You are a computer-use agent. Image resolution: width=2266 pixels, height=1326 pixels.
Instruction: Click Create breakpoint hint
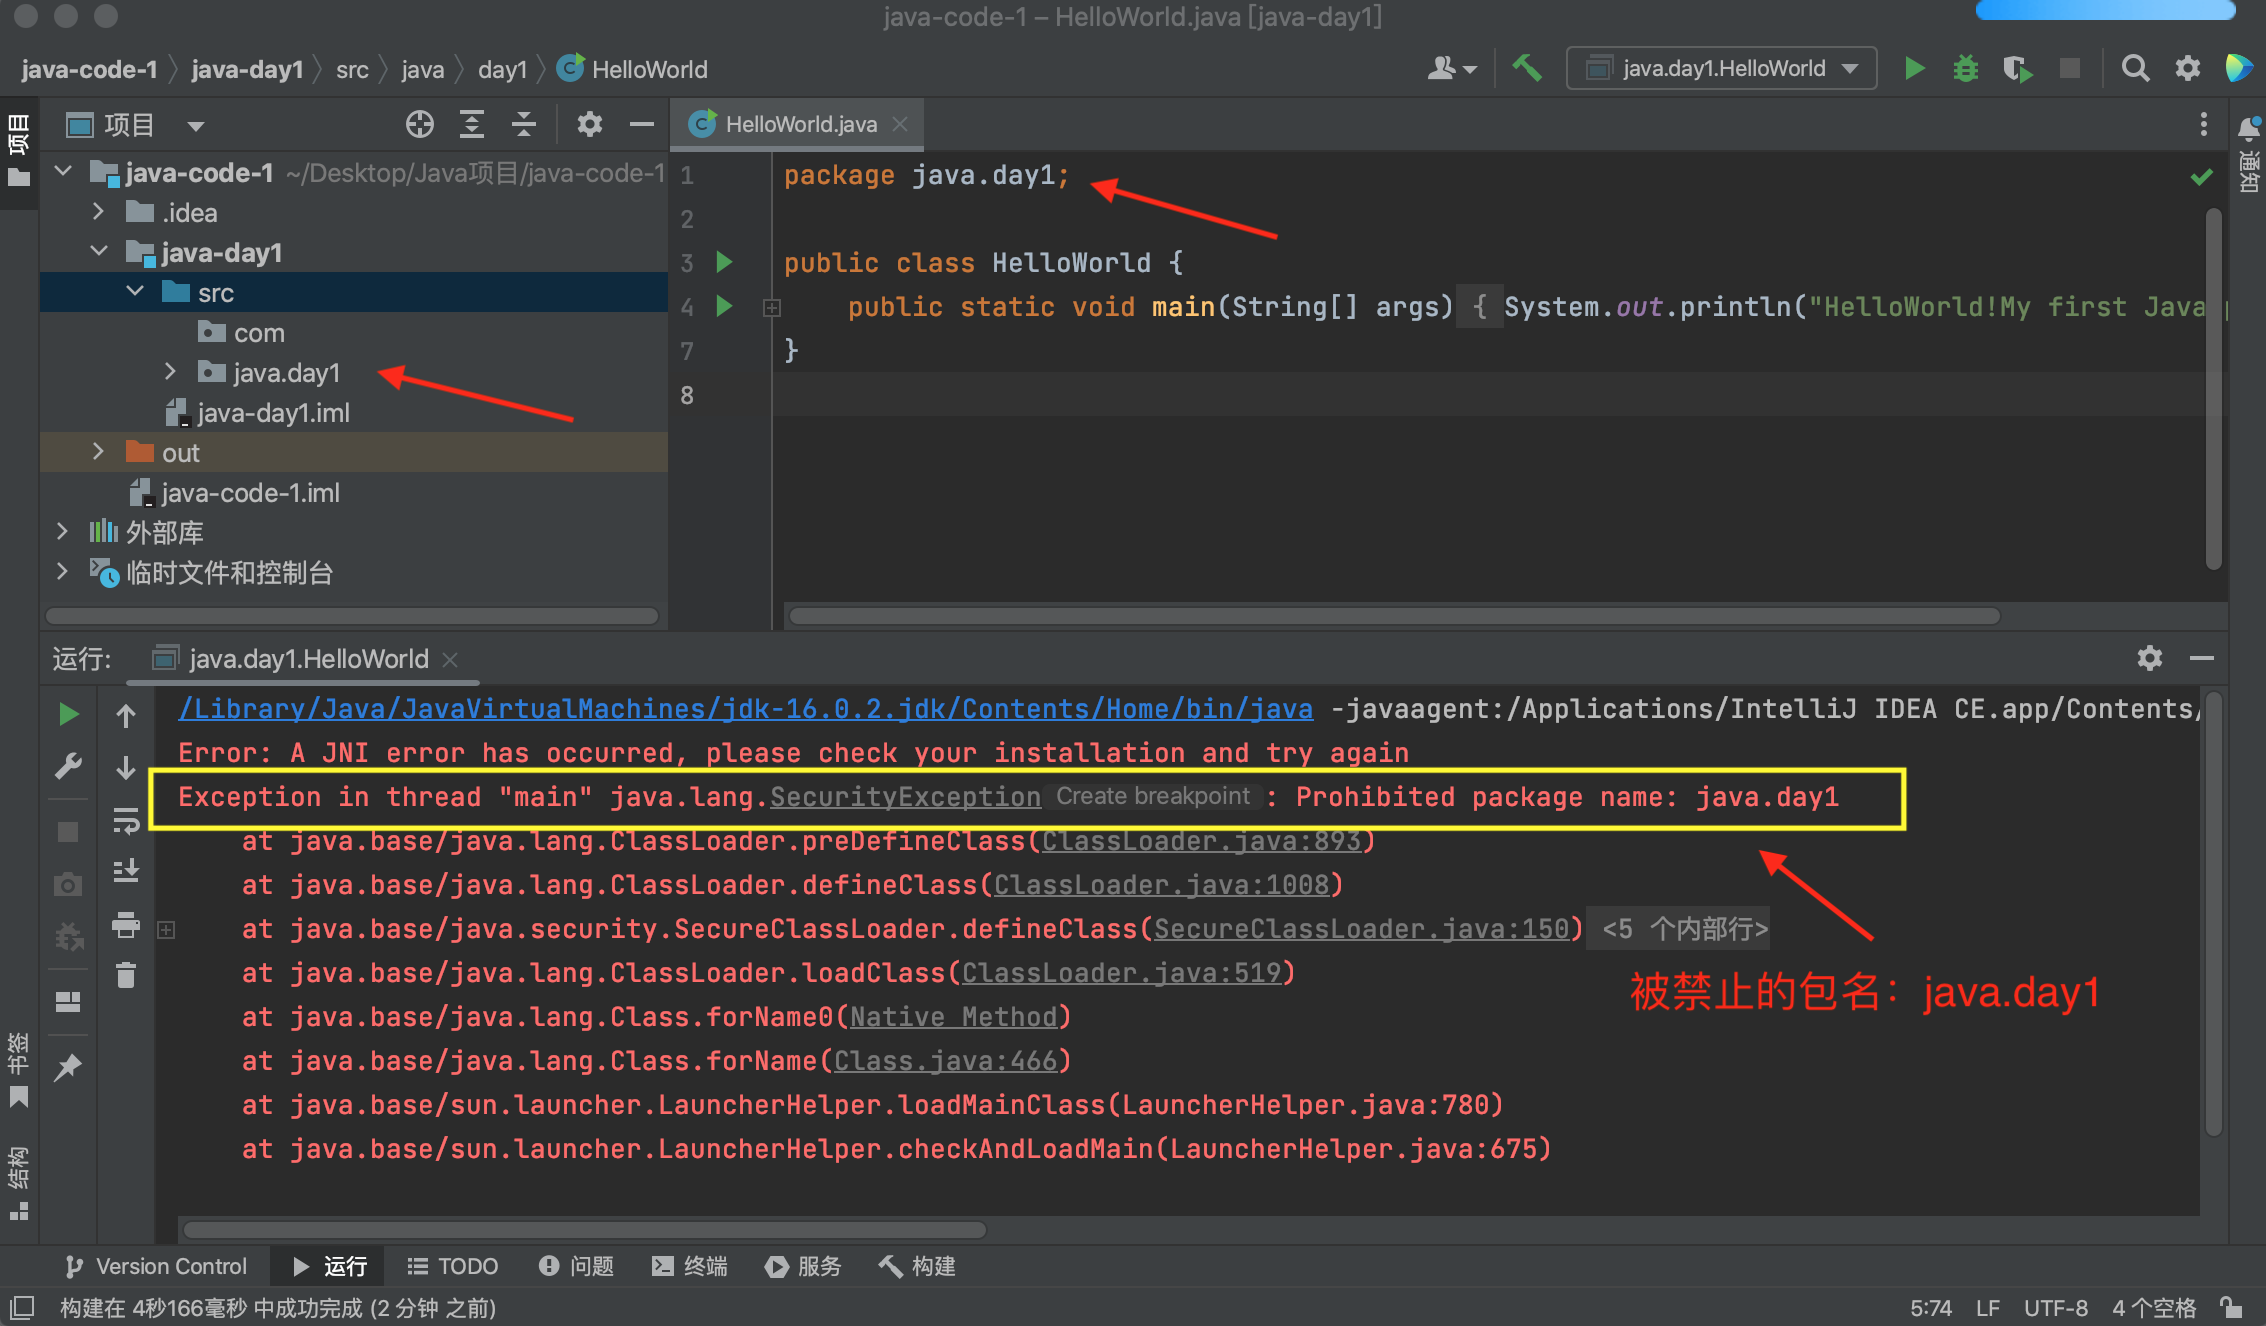pos(1153,796)
